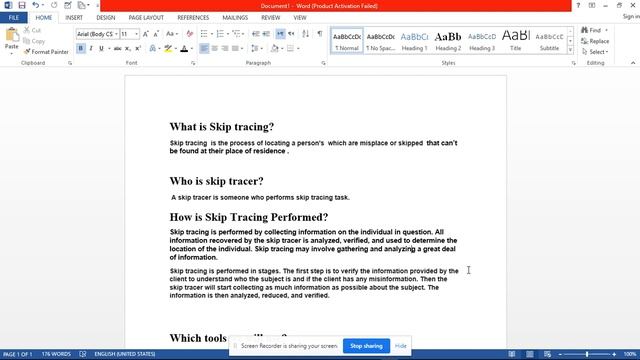Screen dimensions: 640x360
Task: Clear all formatting icon
Action: pyautogui.click(x=189, y=34)
